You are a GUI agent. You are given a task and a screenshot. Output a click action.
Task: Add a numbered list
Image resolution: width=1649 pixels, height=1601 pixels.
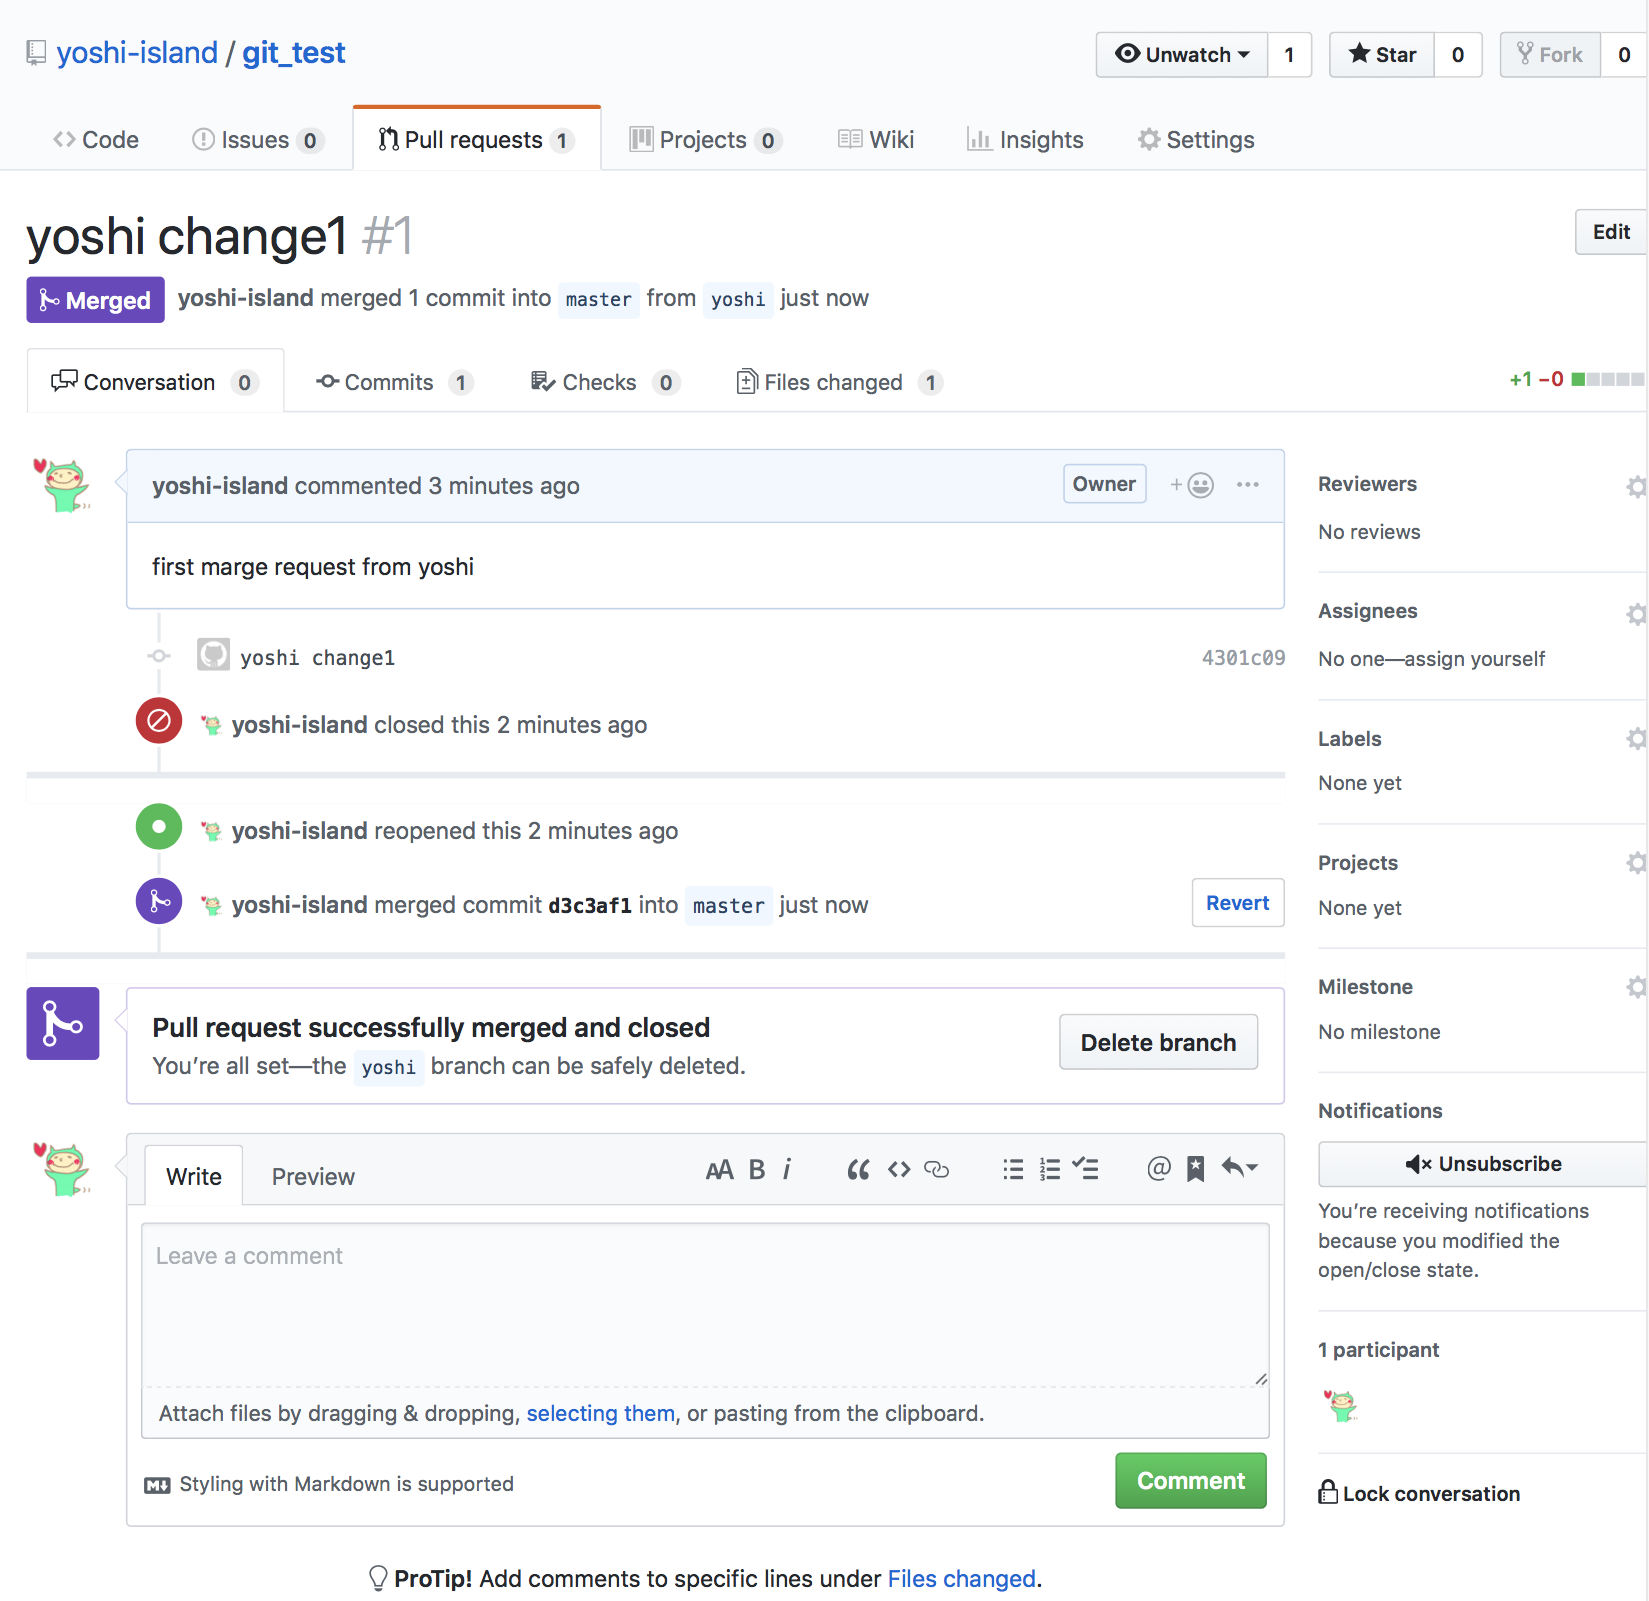pyautogui.click(x=1050, y=1169)
